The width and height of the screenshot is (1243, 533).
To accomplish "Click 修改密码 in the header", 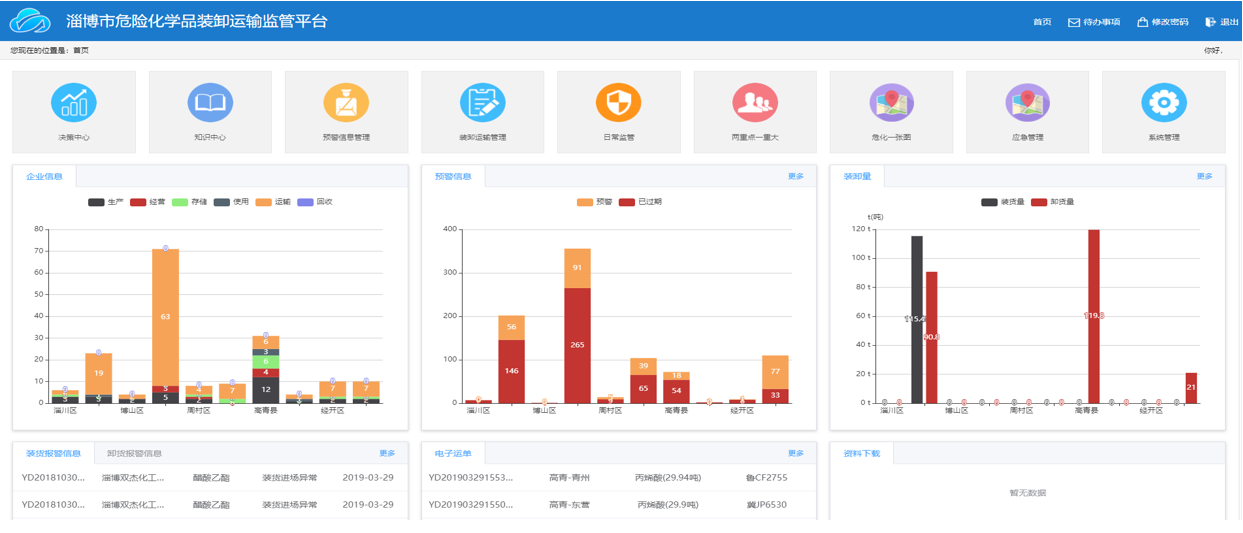I will tap(1162, 22).
